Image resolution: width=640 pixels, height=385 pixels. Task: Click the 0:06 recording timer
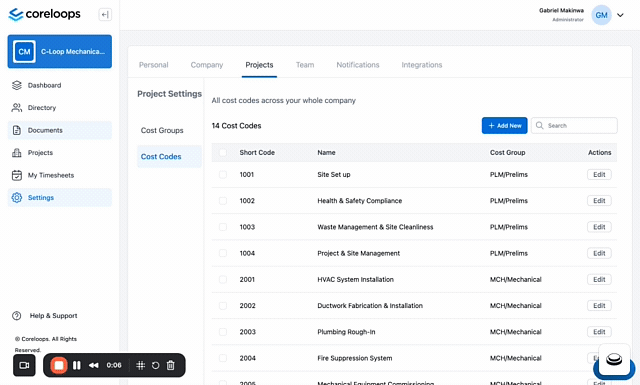[x=114, y=365]
